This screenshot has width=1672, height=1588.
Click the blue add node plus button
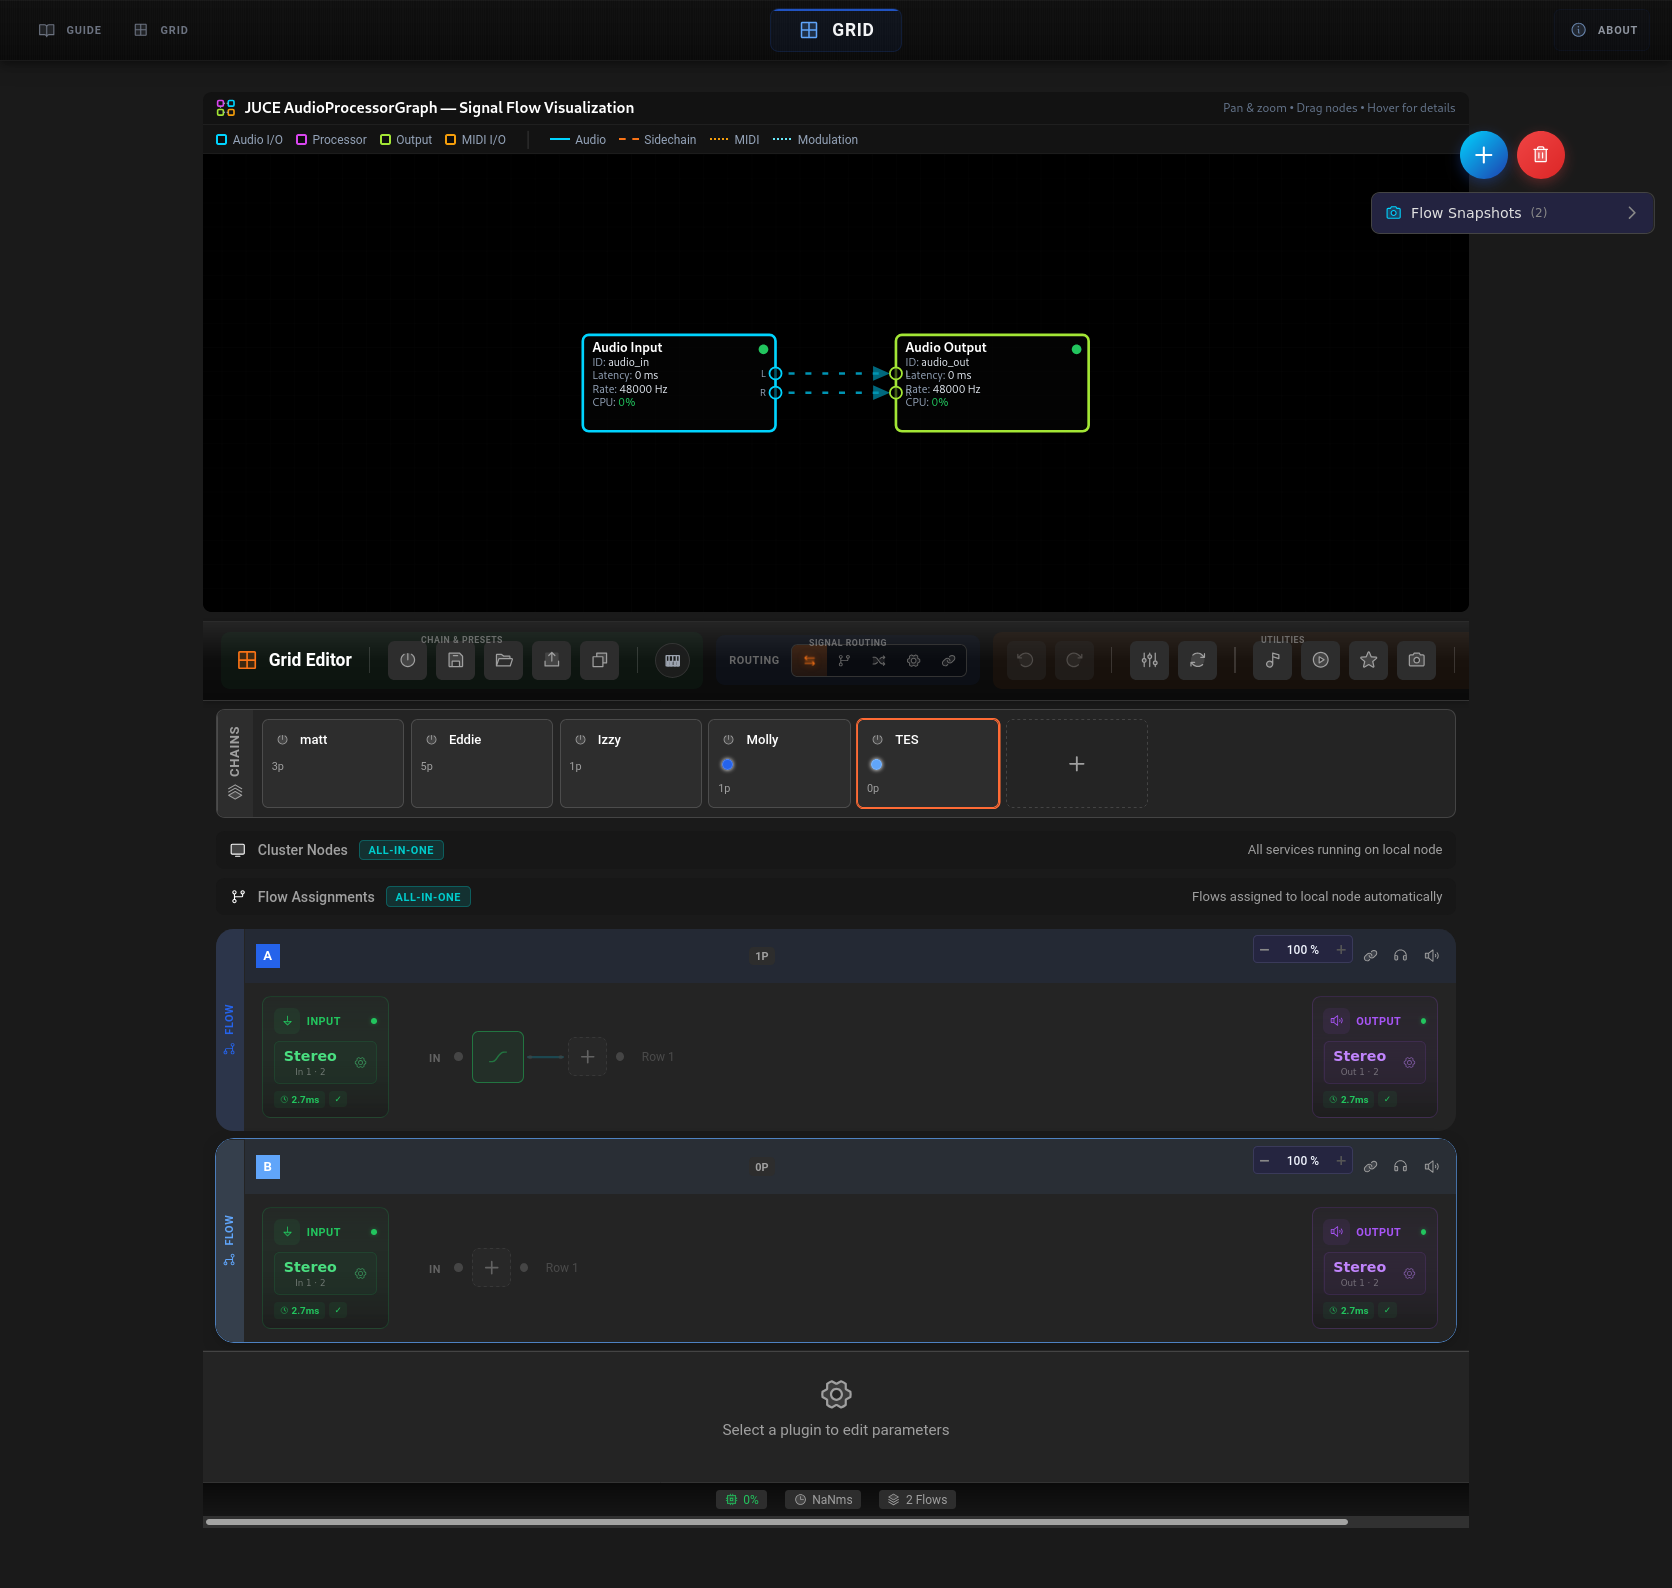pyautogui.click(x=1484, y=155)
